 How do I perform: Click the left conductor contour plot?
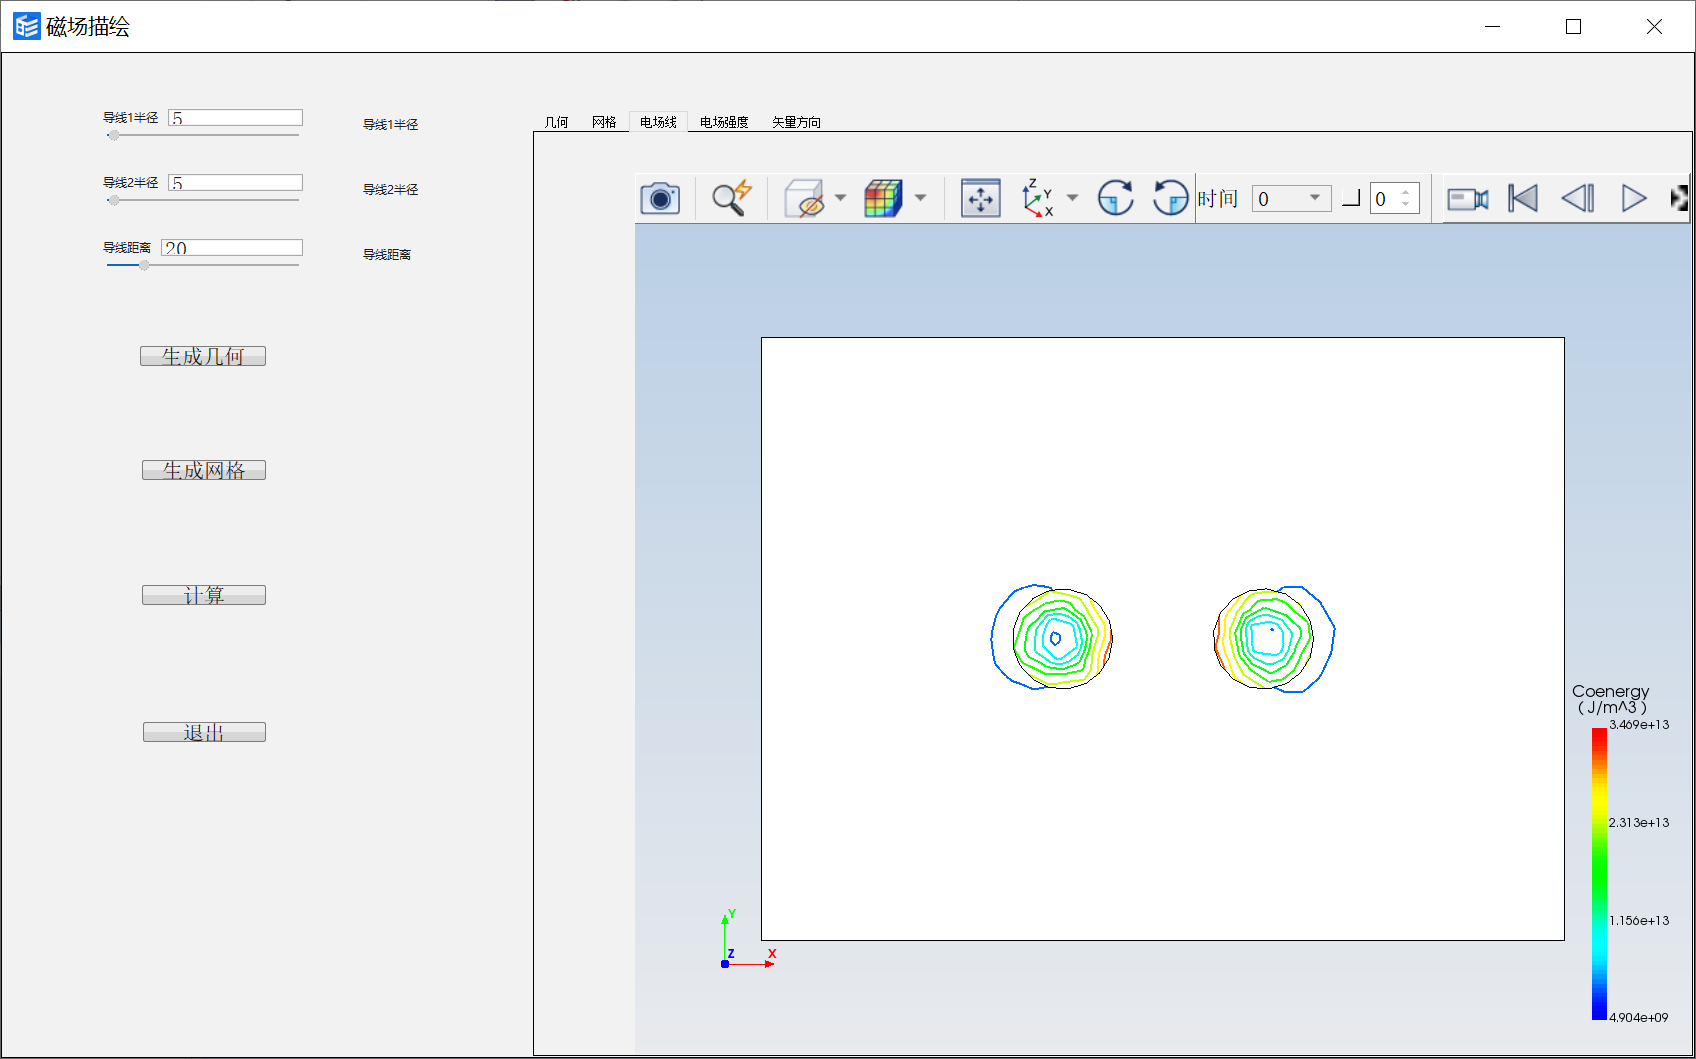[x=1052, y=638]
